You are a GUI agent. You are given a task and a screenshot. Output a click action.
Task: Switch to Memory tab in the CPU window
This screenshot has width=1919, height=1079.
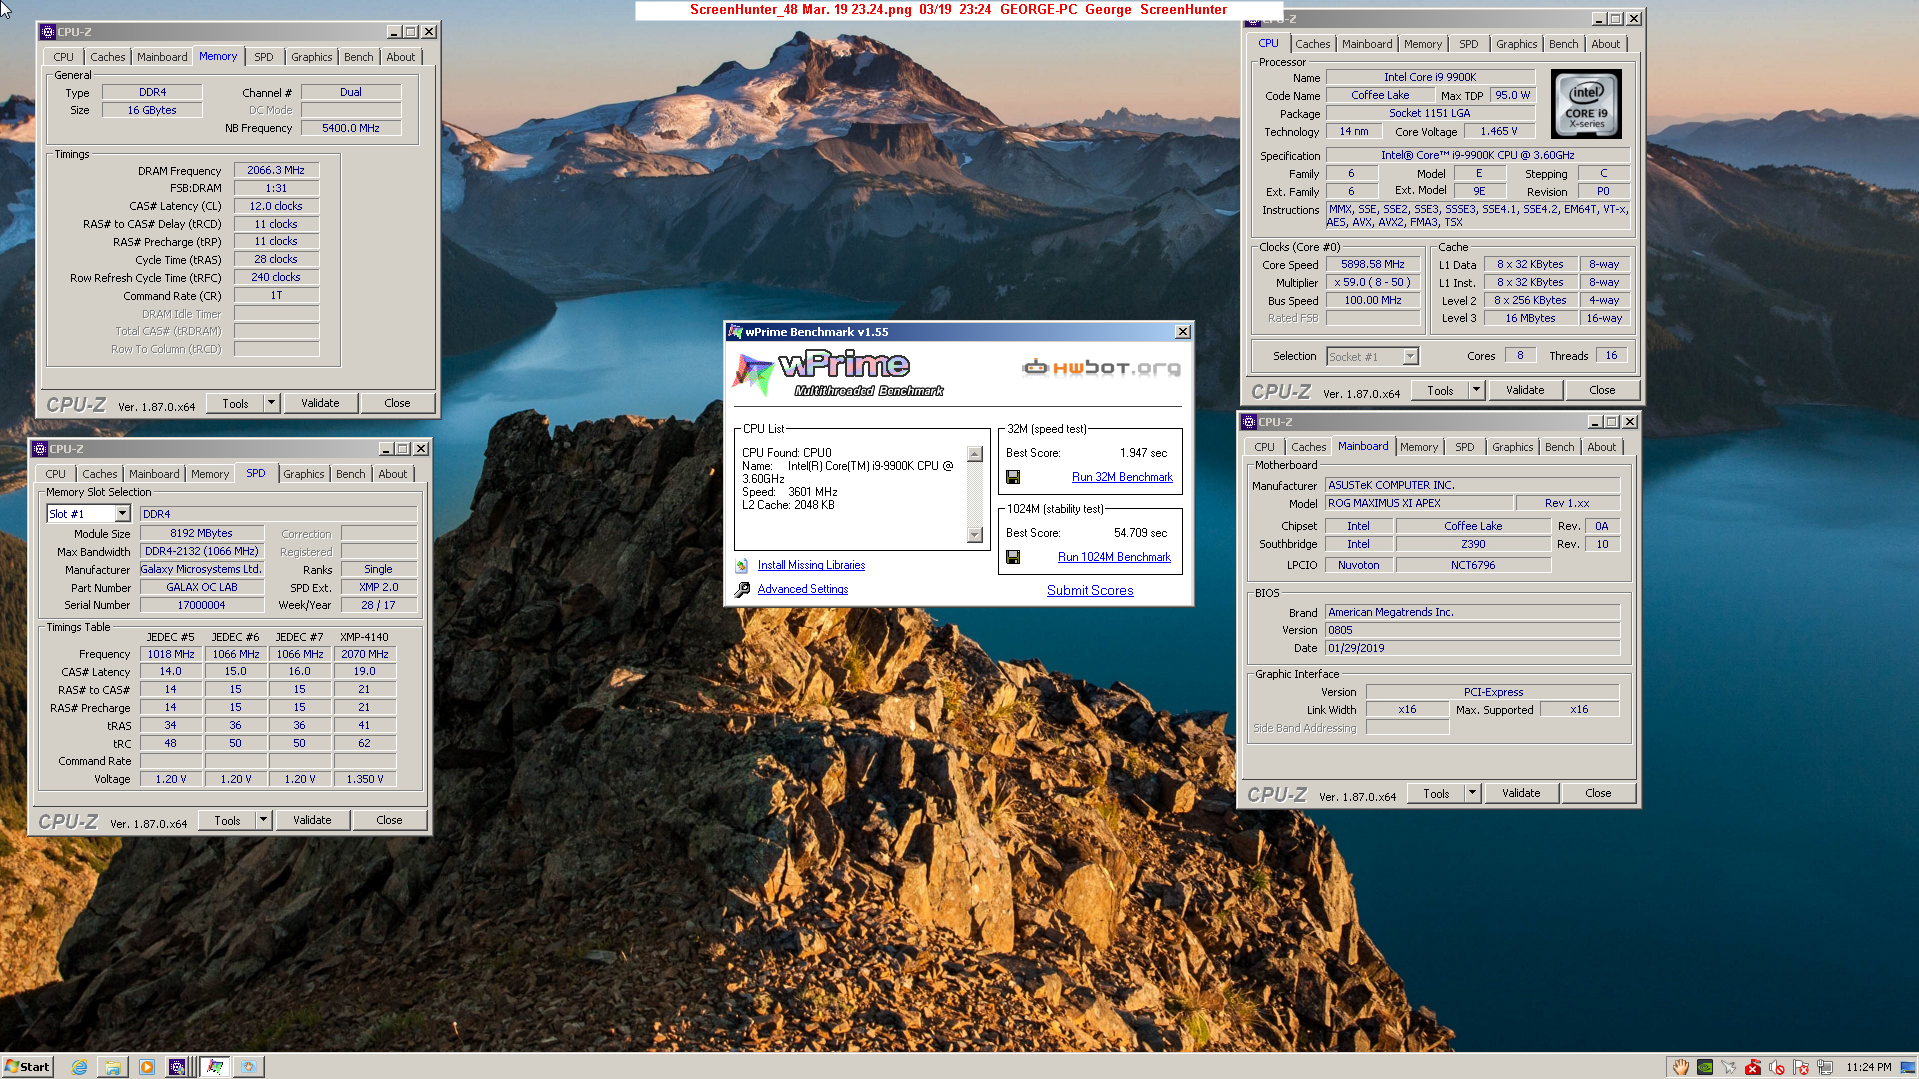coord(1422,44)
